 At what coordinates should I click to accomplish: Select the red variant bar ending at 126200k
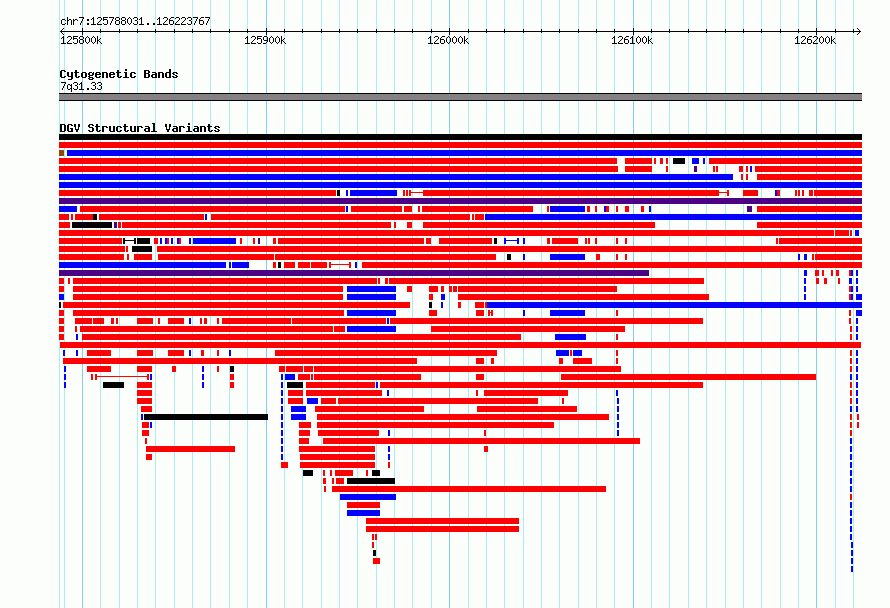click(688, 377)
